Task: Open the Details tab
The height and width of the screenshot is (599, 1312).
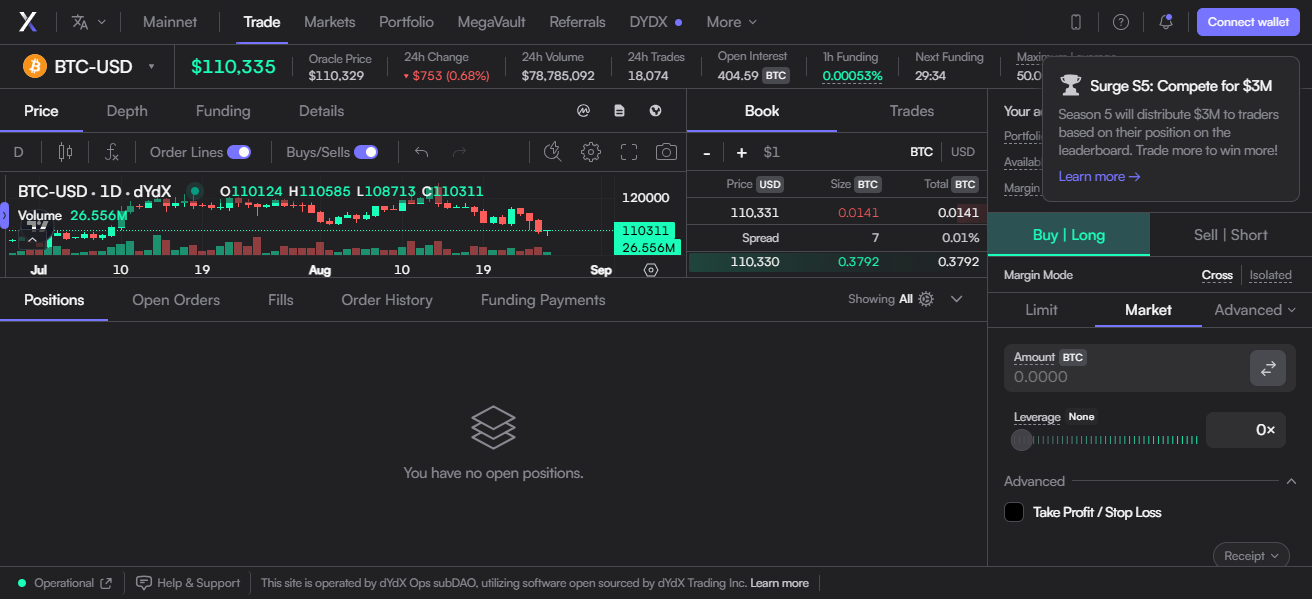Action: (321, 111)
